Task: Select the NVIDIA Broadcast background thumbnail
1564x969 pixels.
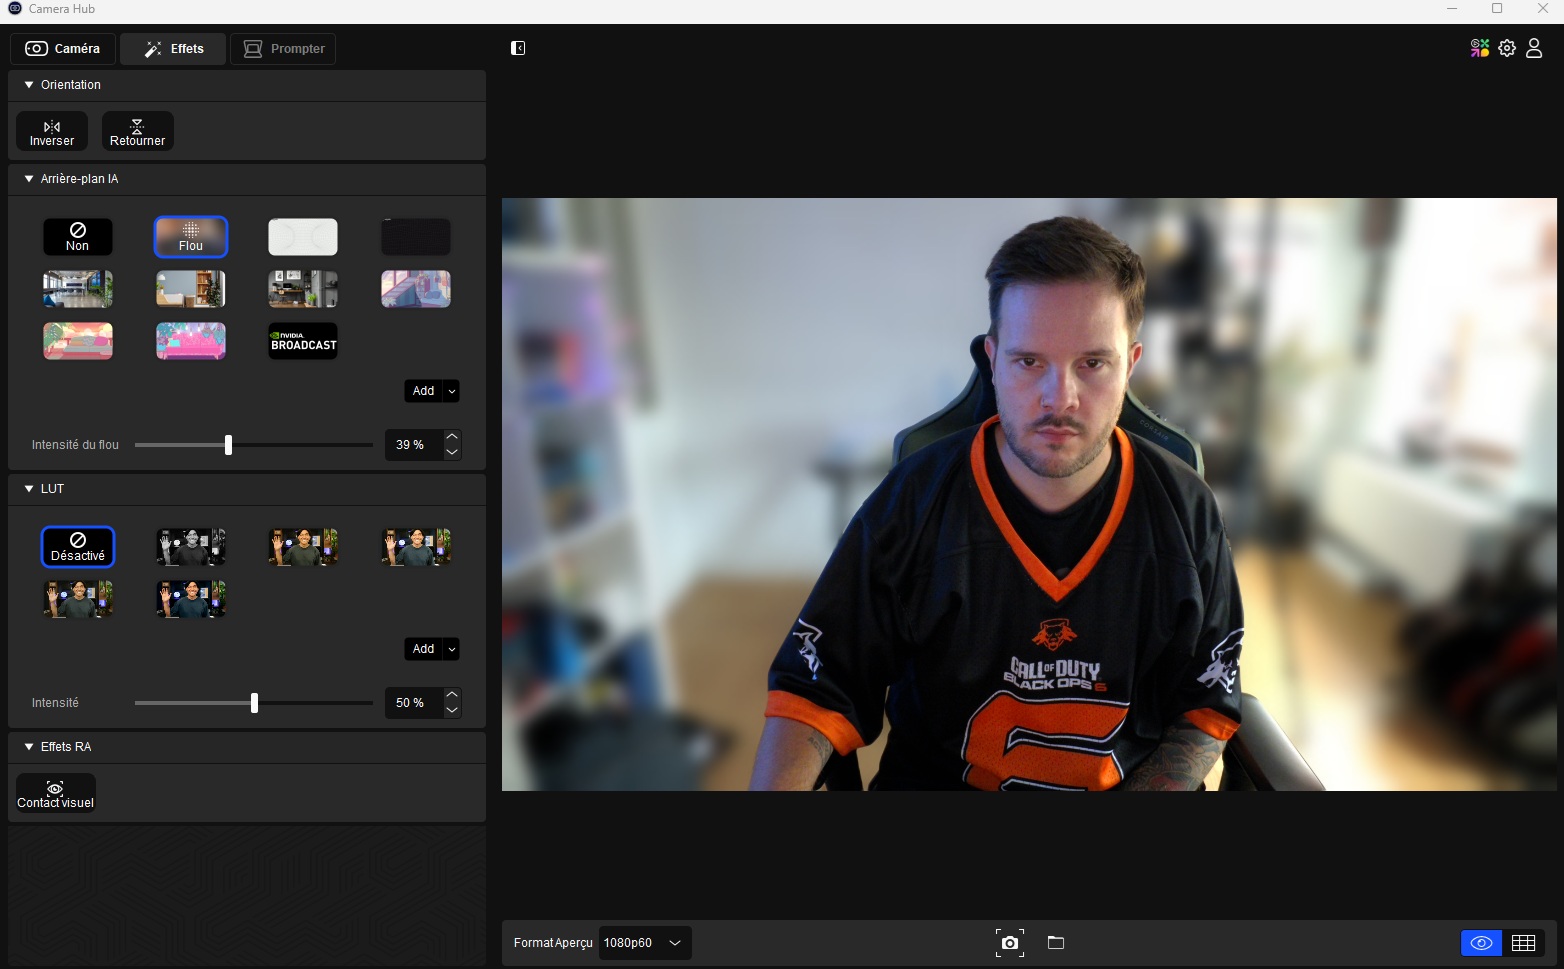Action: (x=303, y=341)
